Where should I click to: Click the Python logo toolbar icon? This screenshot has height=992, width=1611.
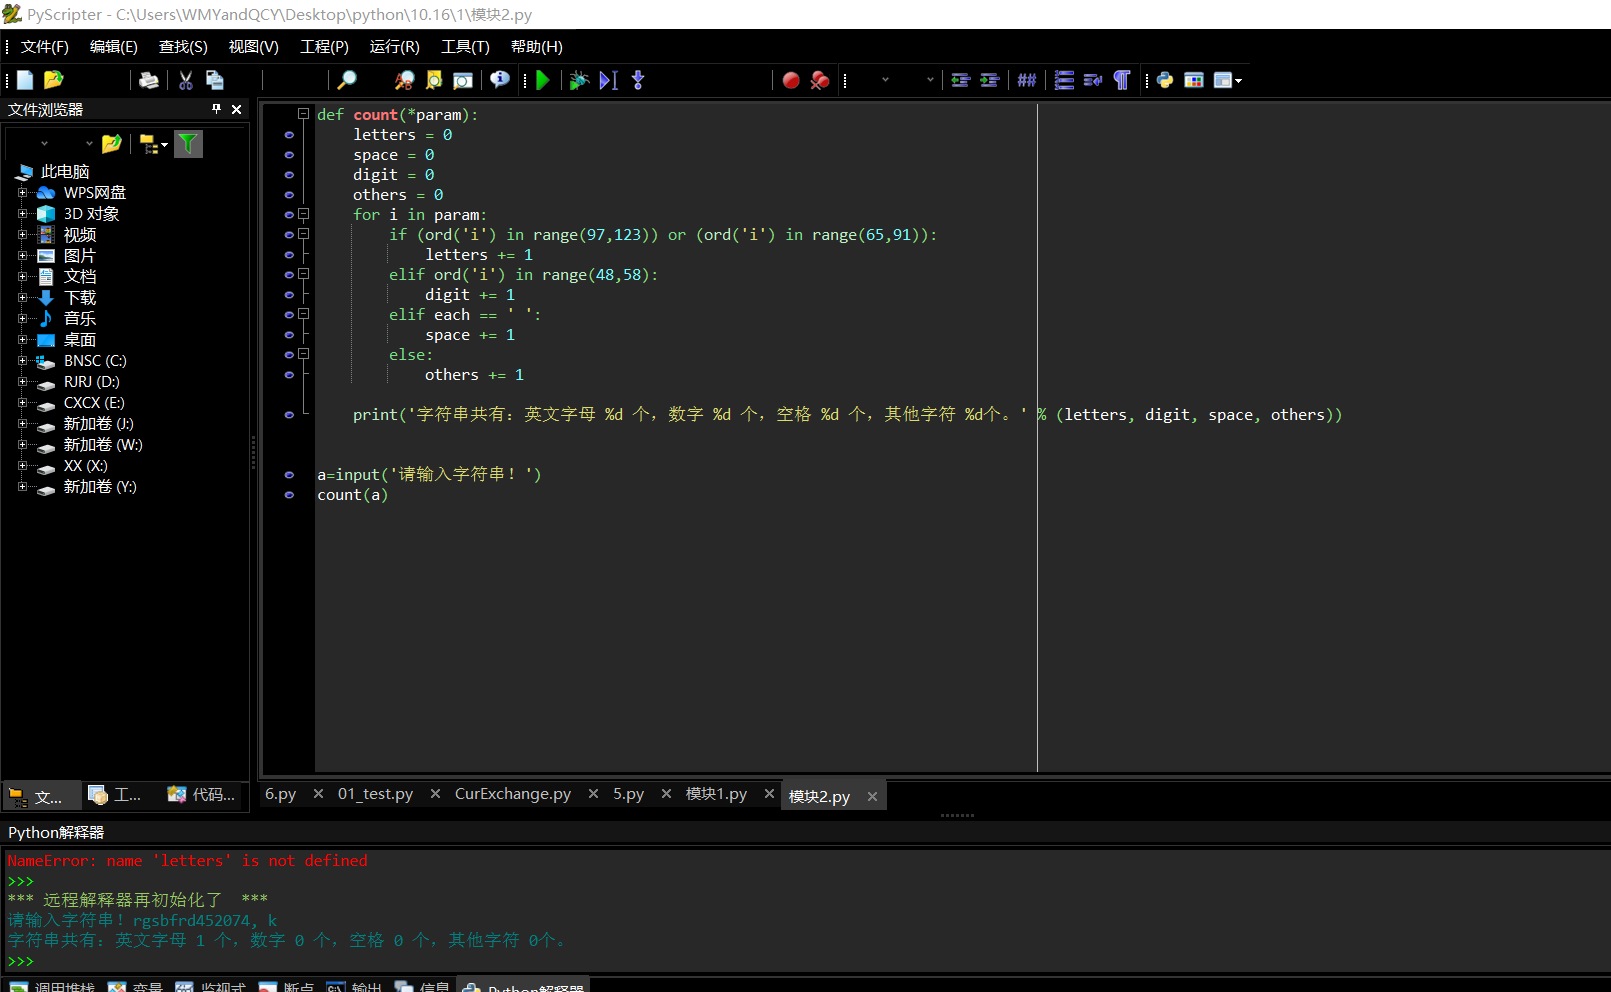tap(1165, 80)
